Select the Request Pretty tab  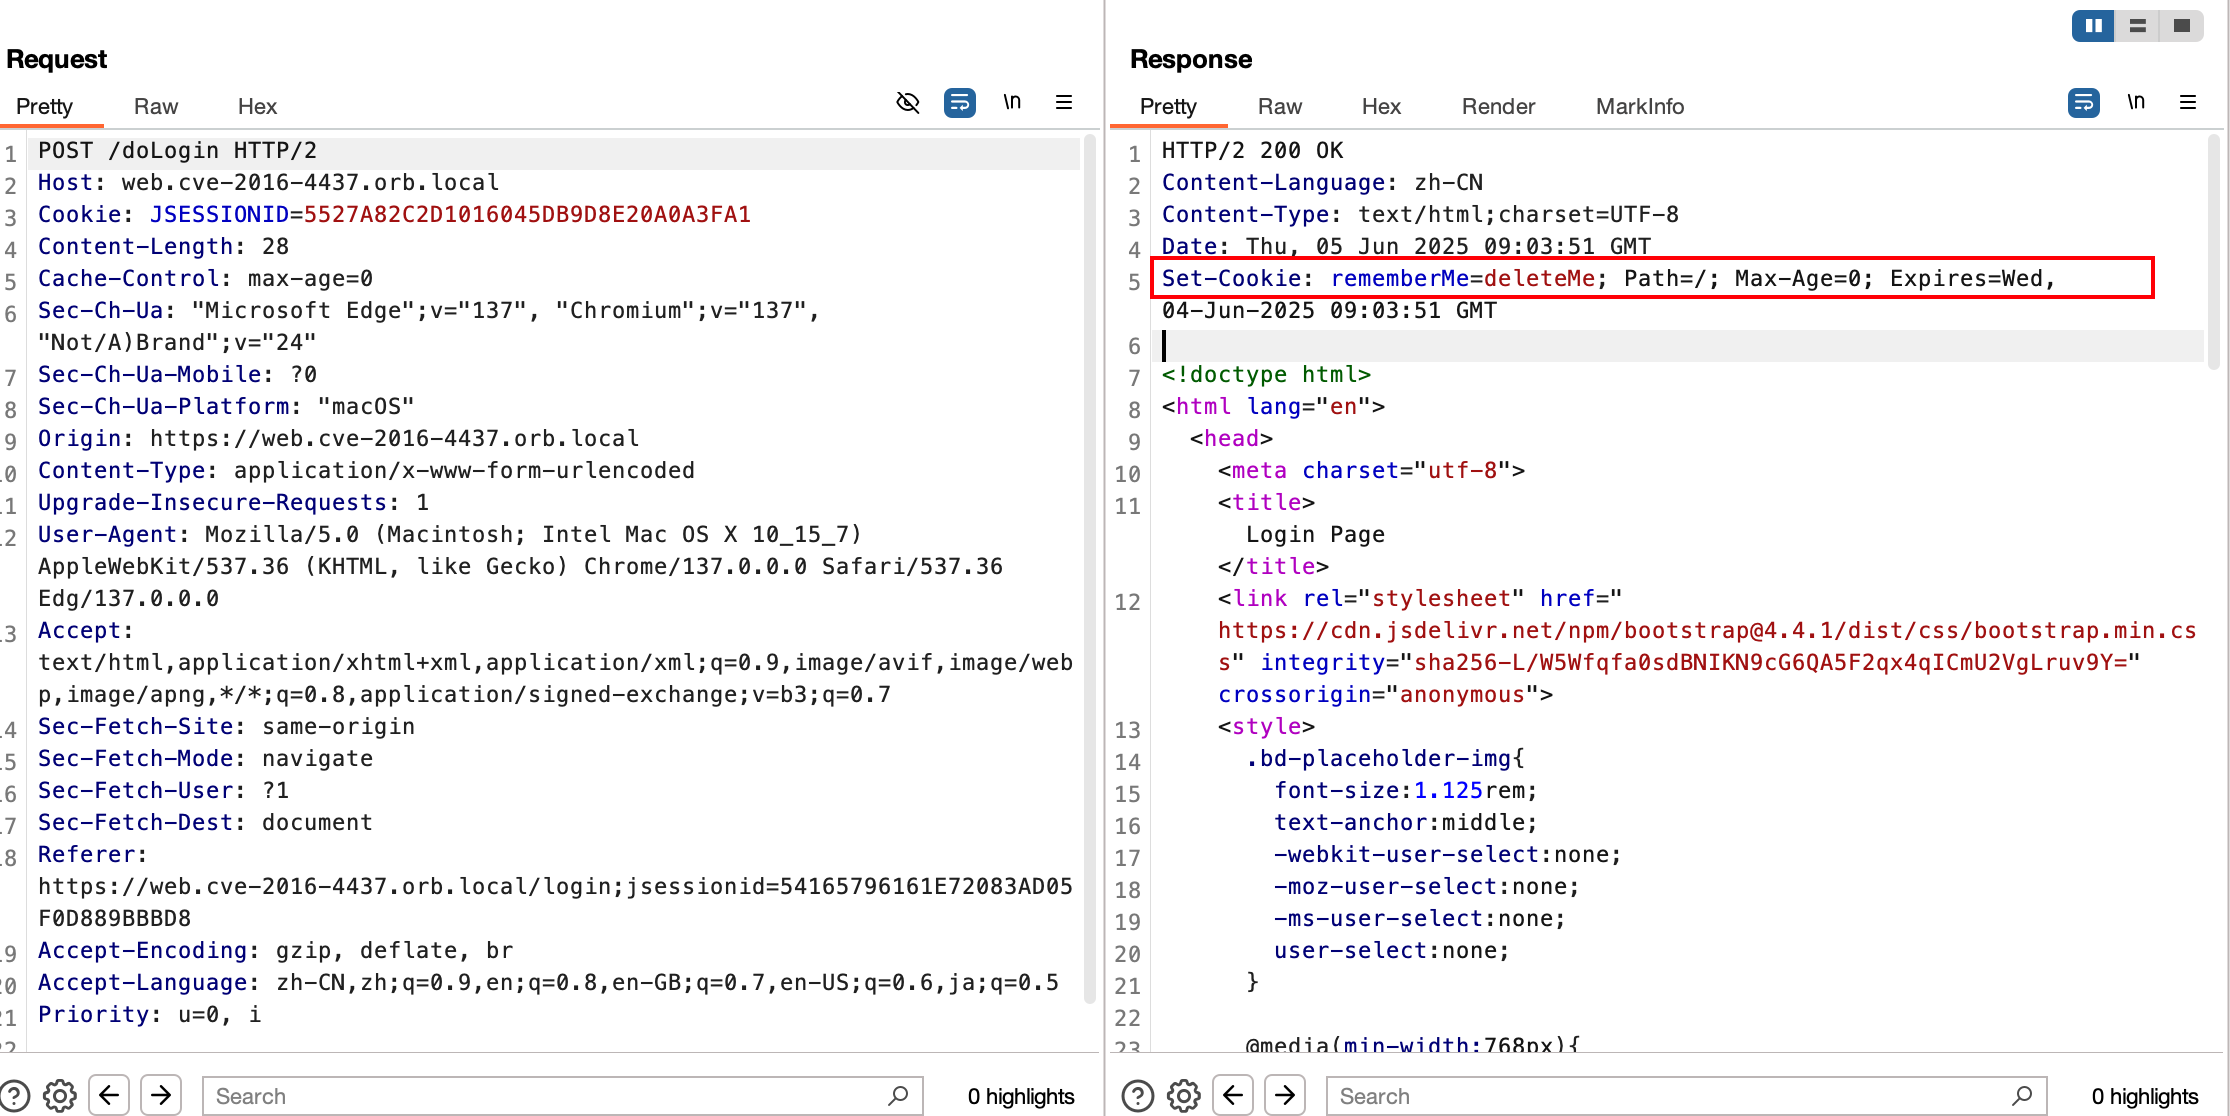(x=45, y=106)
